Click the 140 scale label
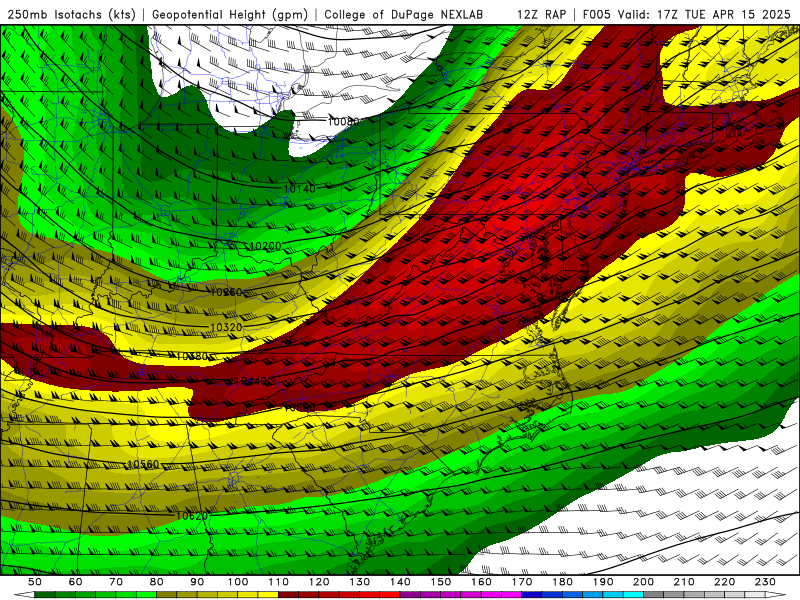The width and height of the screenshot is (800, 600). click(x=400, y=582)
